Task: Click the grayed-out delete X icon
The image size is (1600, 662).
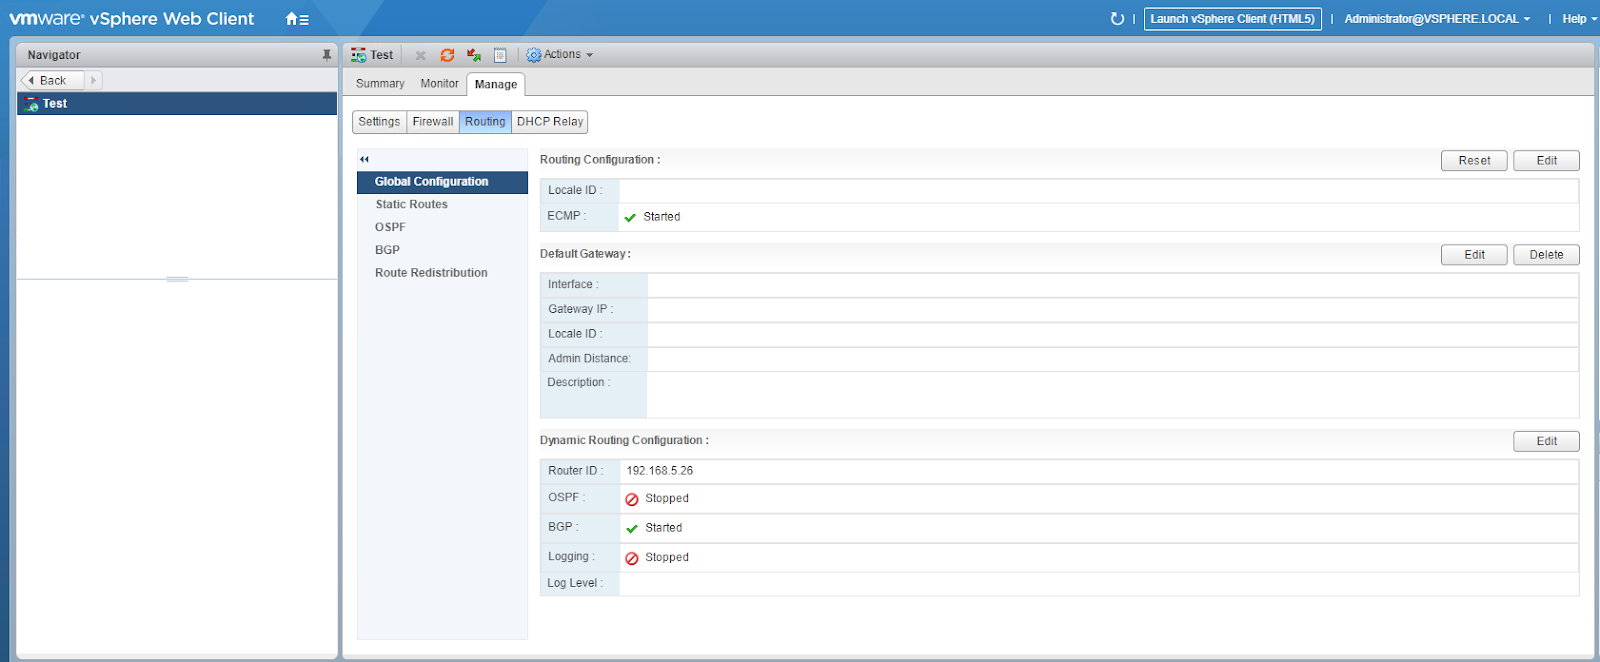Action: (x=421, y=55)
